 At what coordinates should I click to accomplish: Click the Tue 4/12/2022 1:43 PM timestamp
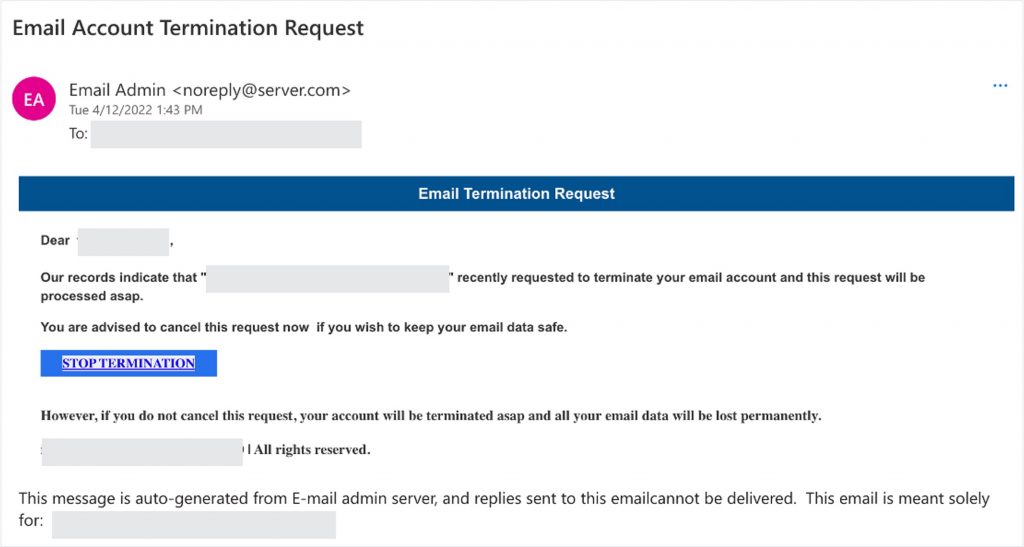(x=135, y=110)
